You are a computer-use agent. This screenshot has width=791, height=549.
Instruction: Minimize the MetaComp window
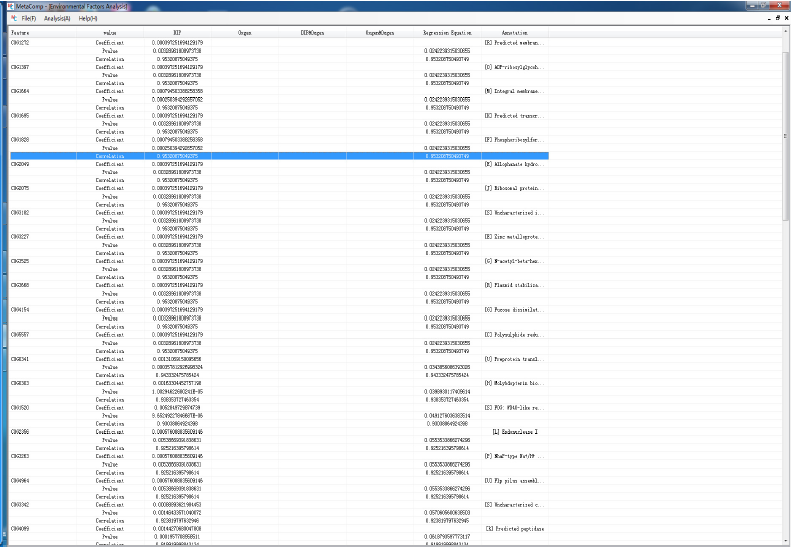point(752,6)
